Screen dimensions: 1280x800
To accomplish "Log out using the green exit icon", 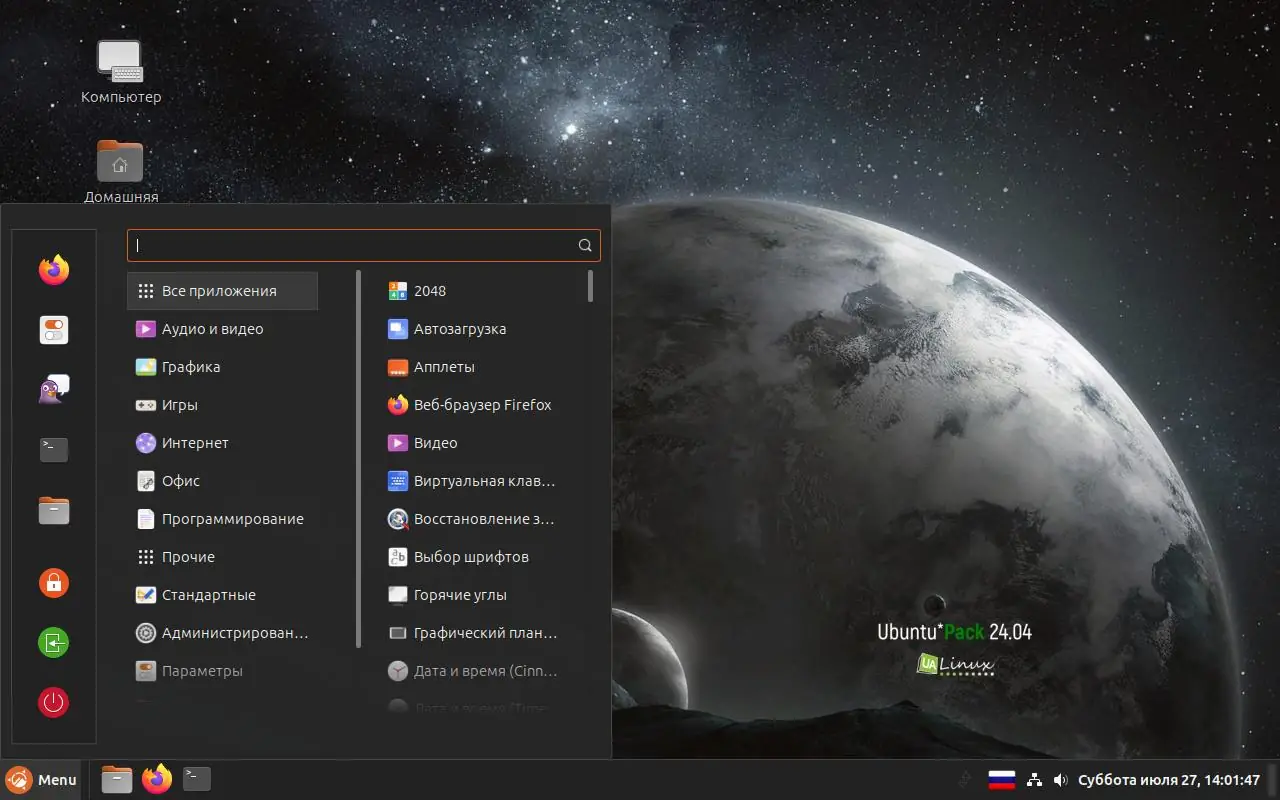I will coord(54,642).
